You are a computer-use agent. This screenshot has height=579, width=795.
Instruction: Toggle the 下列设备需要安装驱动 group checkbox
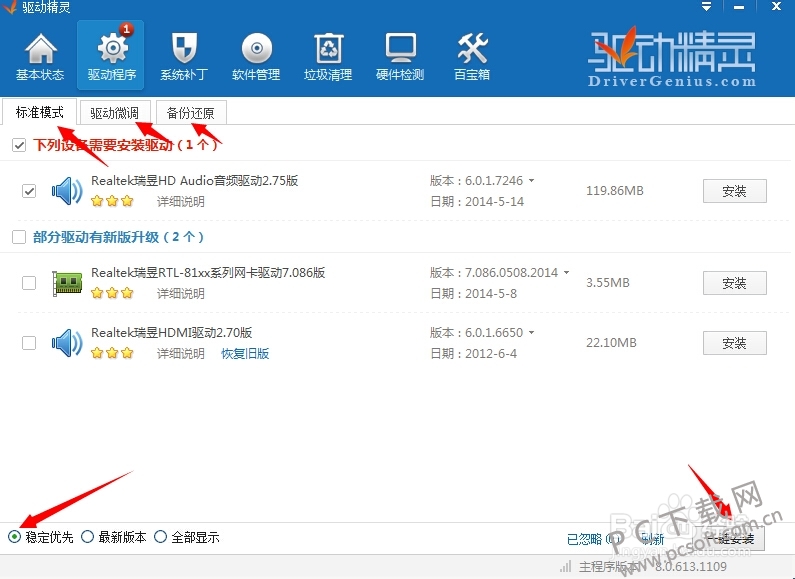[x=19, y=146]
